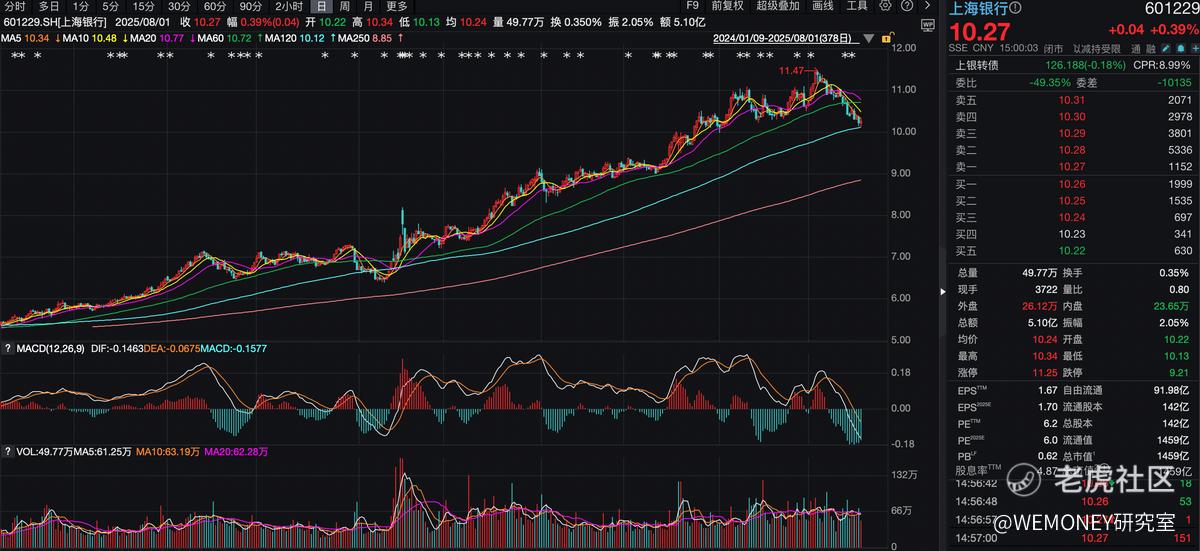The height and width of the screenshot is (551, 1200).
Task: Click date range 2024/01/09-2025/08/01 link
Action: tap(785, 38)
